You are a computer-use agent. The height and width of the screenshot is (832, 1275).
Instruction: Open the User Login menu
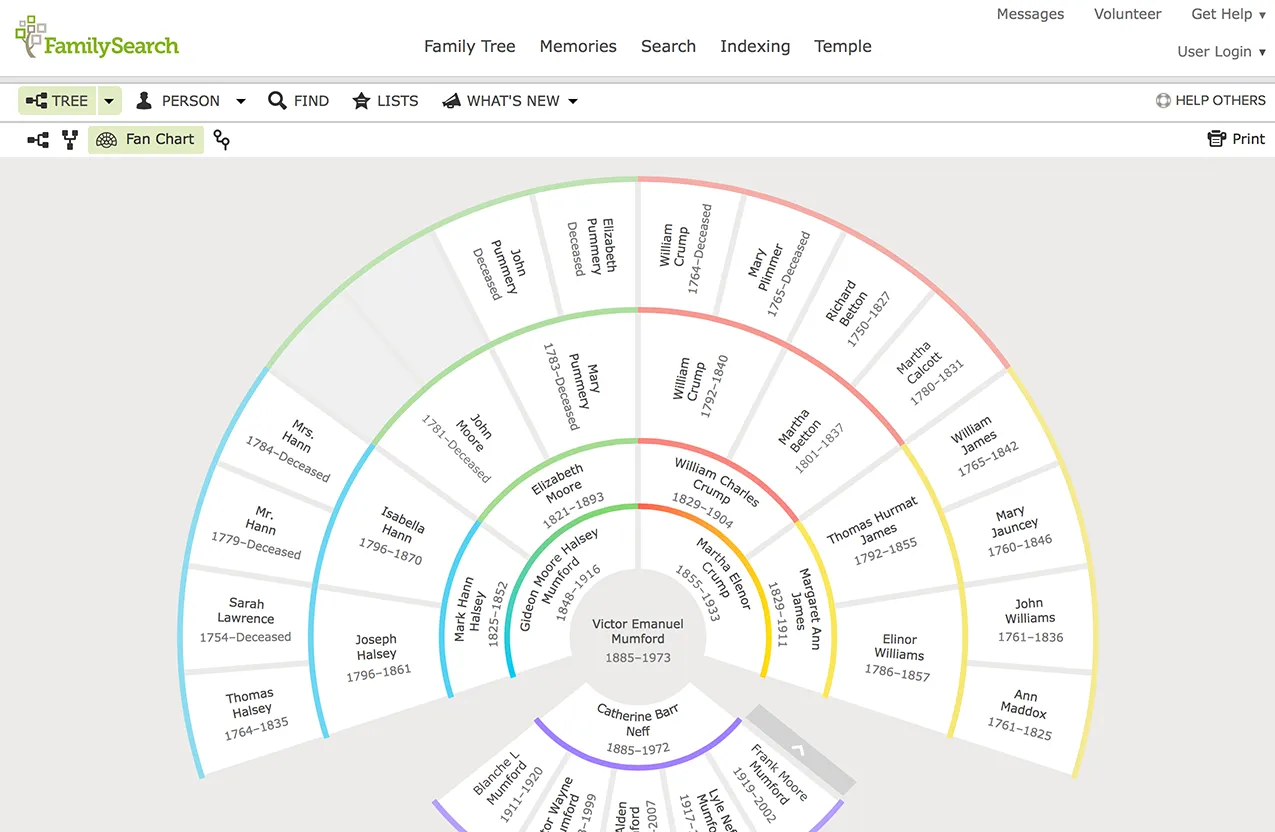[x=1221, y=52]
